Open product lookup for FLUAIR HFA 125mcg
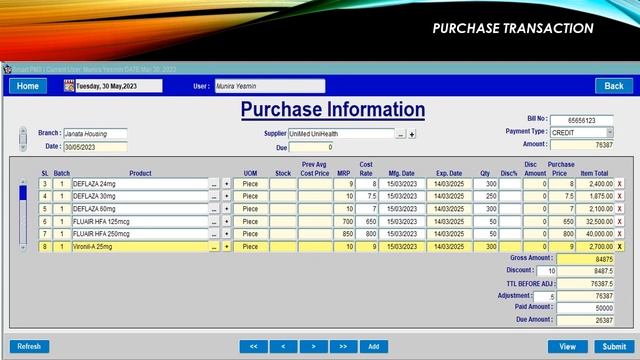The height and width of the screenshot is (360, 640). 214,222
